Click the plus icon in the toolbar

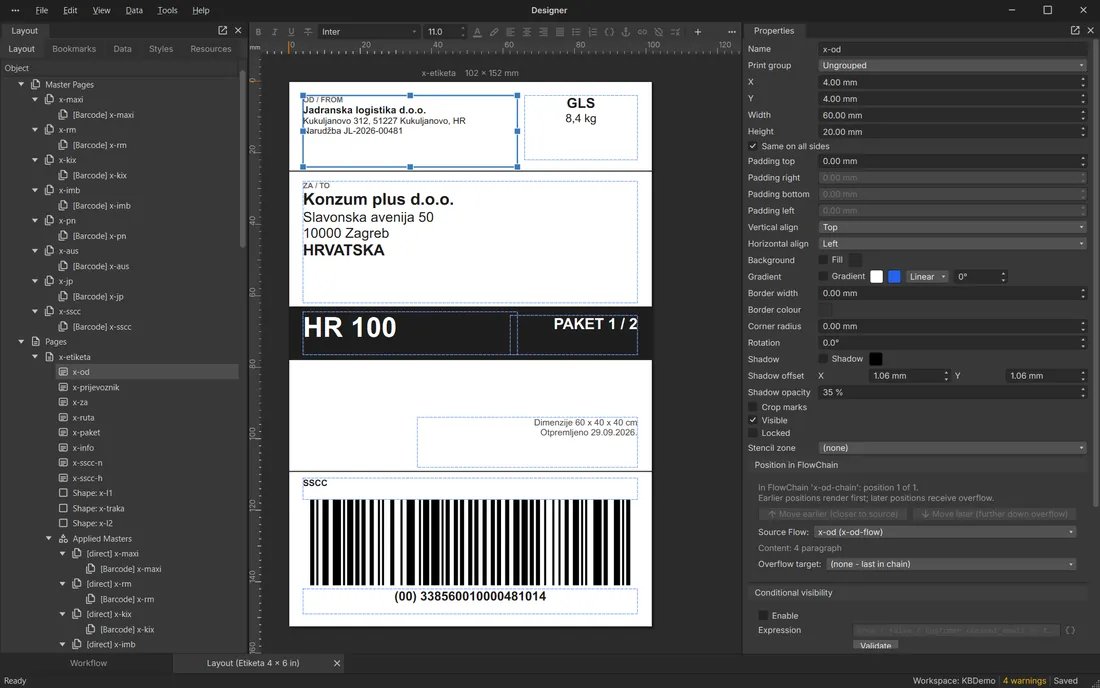tap(697, 32)
